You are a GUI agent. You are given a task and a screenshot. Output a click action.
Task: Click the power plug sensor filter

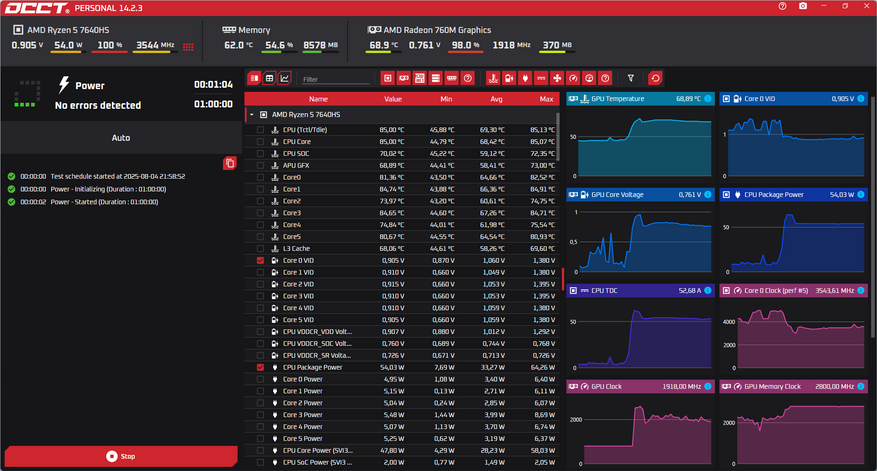525,78
